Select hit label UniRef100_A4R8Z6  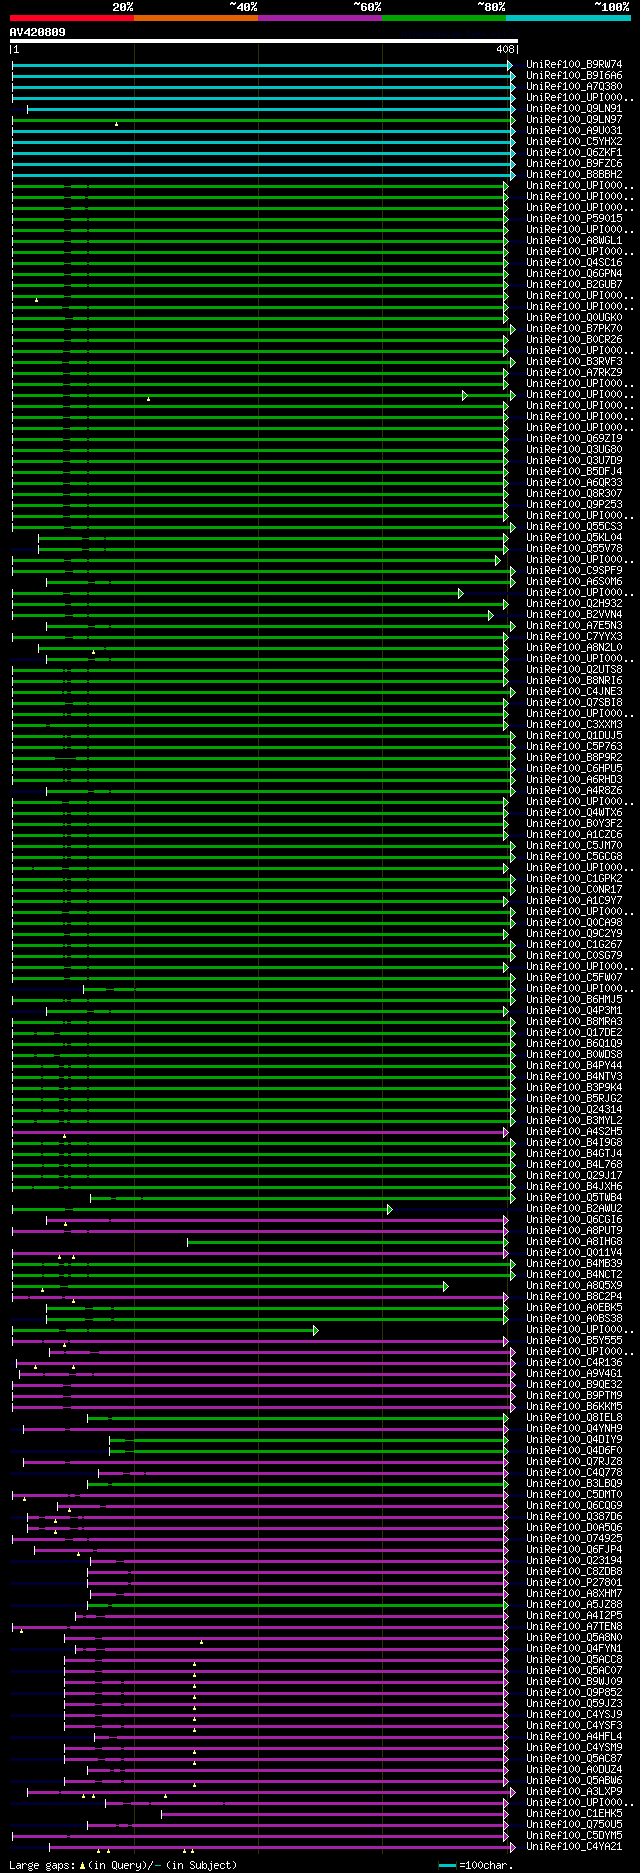click(574, 791)
